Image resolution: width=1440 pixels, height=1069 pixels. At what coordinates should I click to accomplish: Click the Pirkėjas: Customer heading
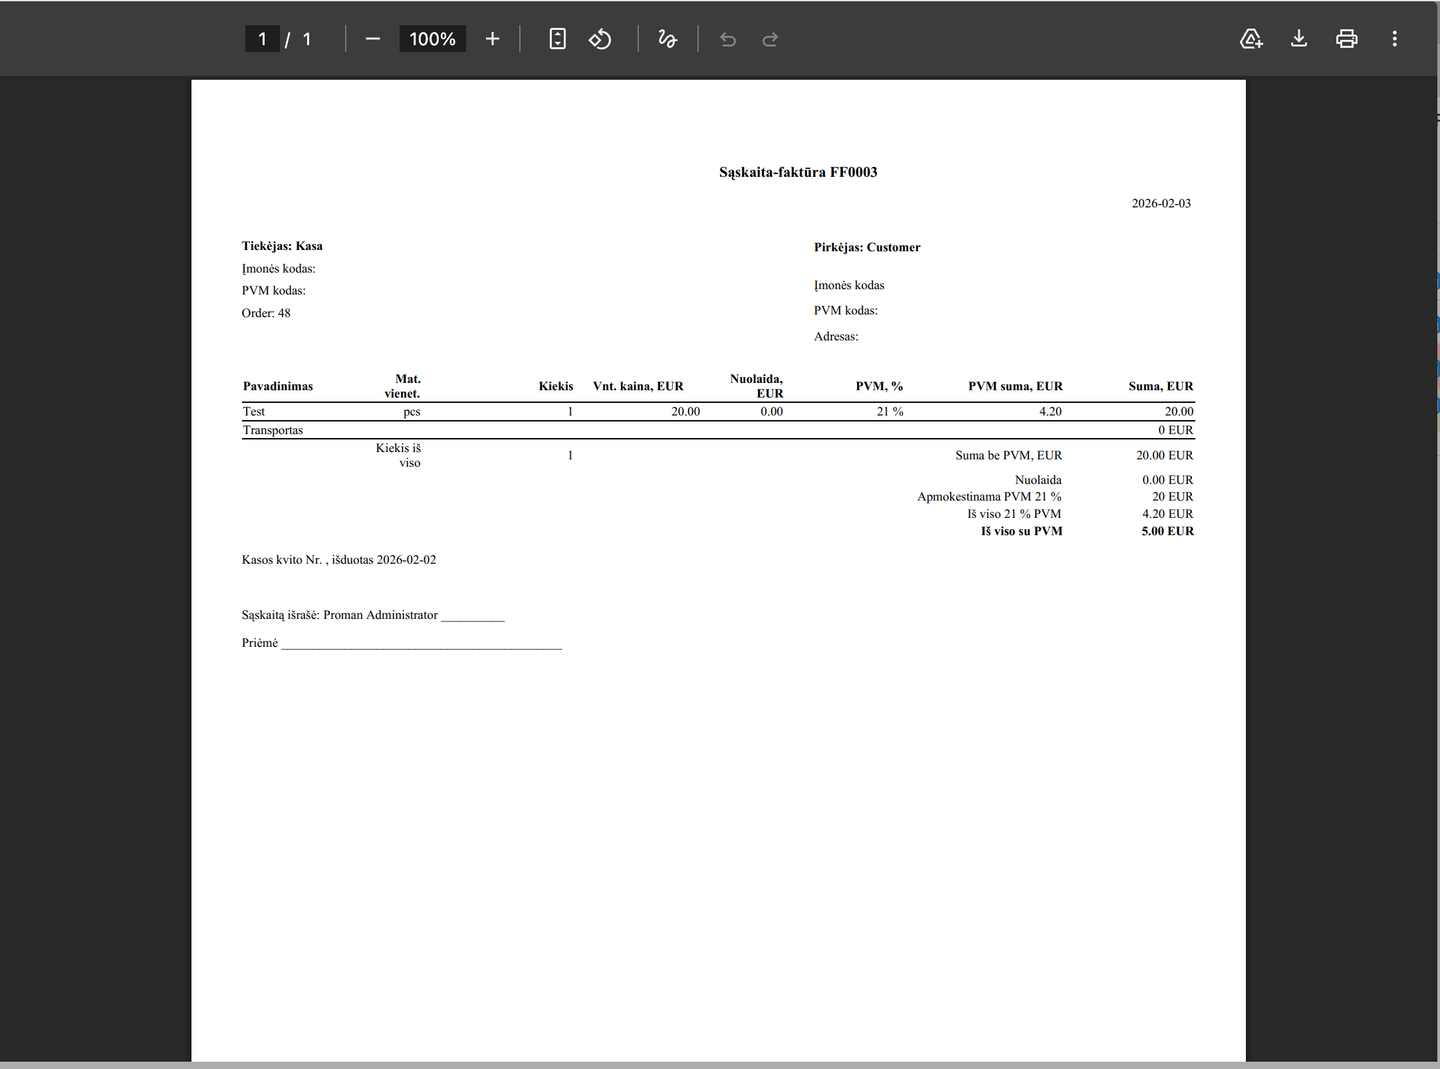[x=867, y=247]
